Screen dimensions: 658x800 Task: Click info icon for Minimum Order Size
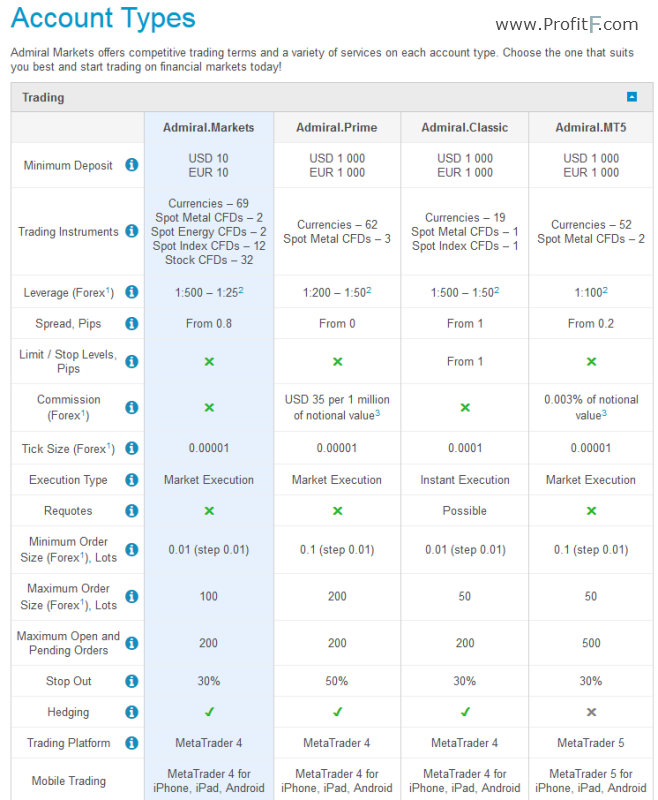[132, 549]
